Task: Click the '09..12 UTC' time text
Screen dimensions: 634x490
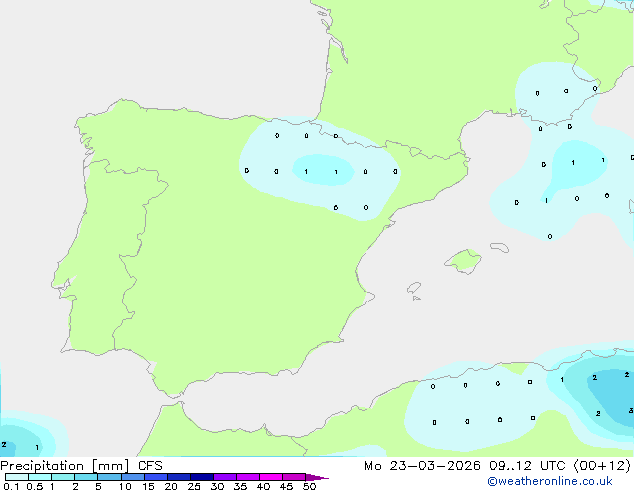Action: pyautogui.click(x=527, y=466)
